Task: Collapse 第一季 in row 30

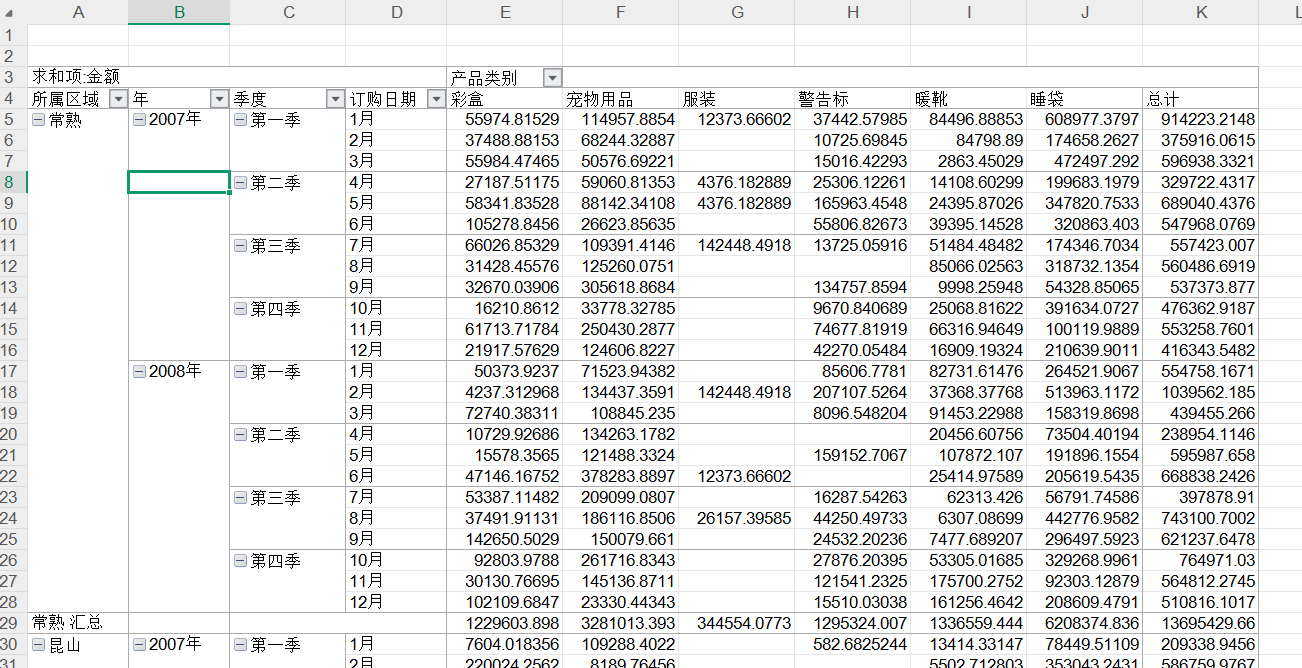Action: [x=240, y=645]
